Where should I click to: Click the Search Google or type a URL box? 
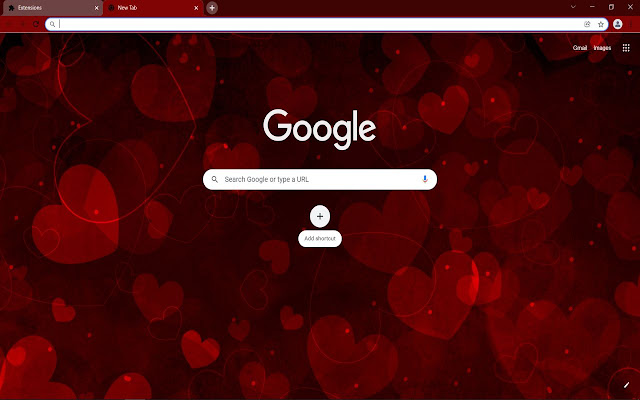coord(320,180)
